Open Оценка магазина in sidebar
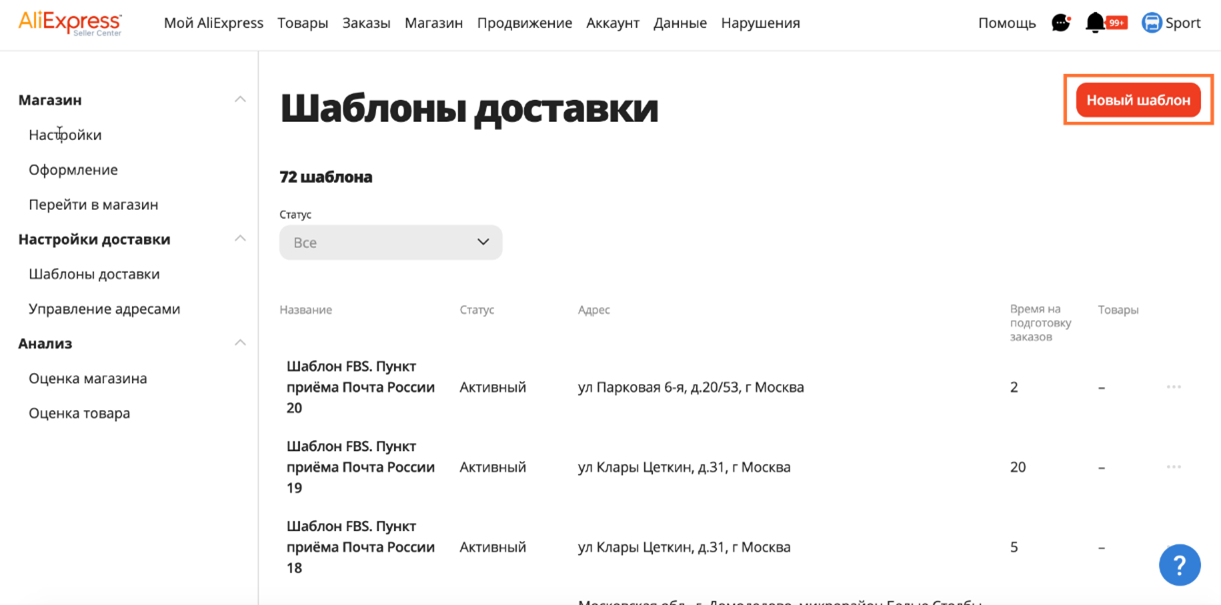1221x605 pixels. 88,378
